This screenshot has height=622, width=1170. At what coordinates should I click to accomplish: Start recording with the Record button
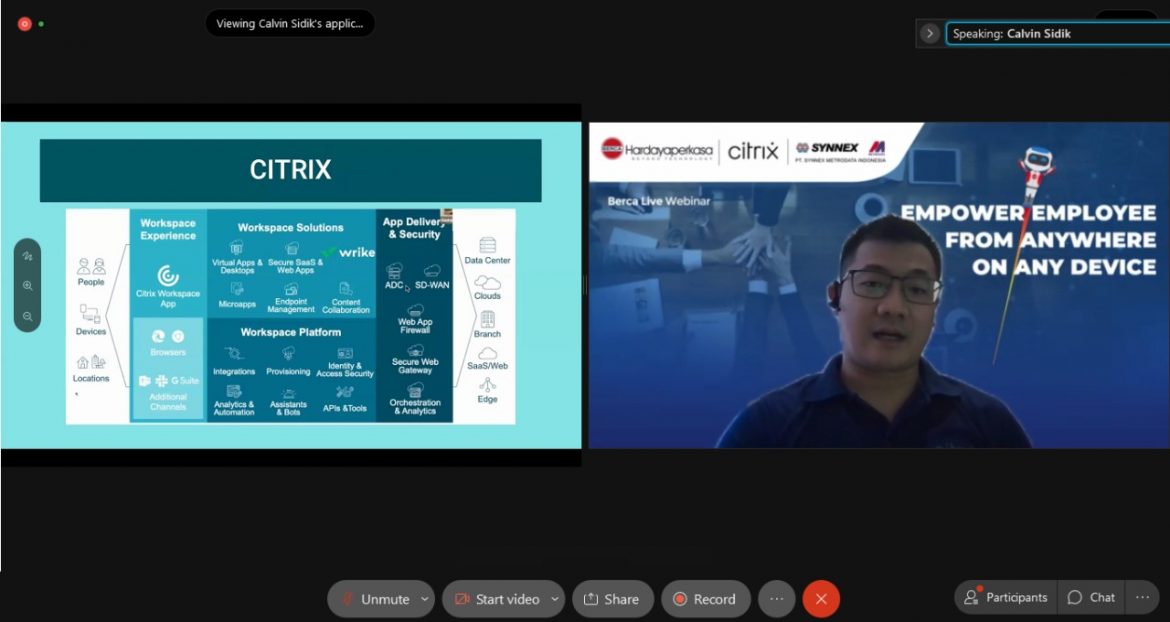[x=705, y=599]
